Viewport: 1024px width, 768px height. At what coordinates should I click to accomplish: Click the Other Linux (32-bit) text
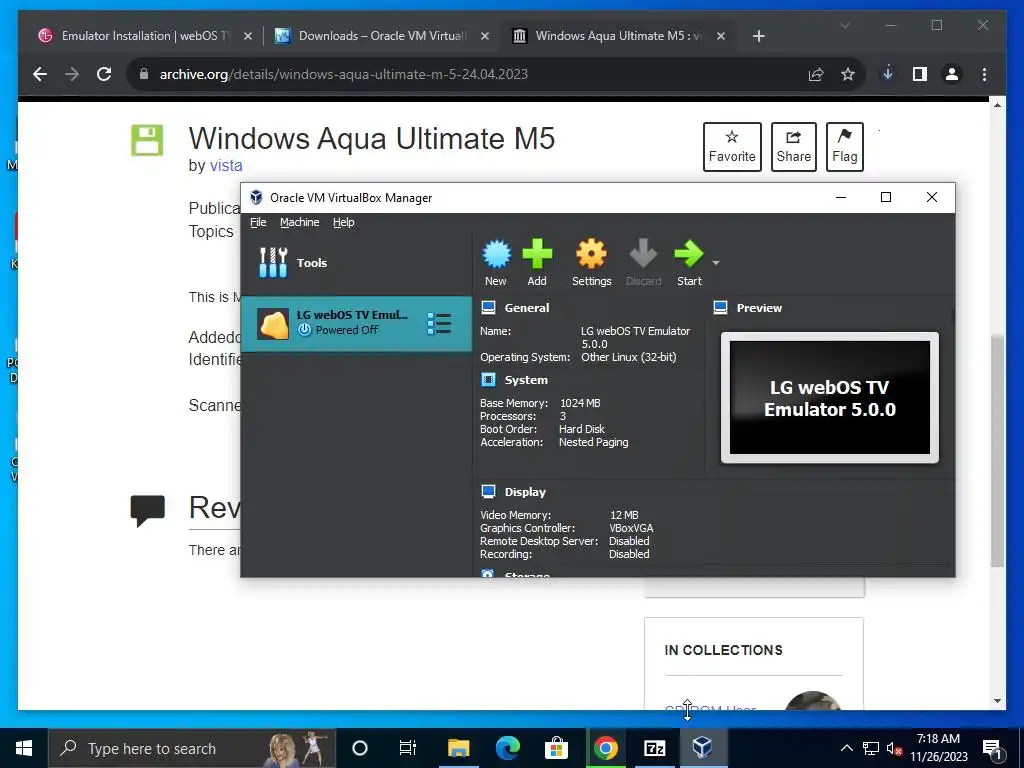628,357
